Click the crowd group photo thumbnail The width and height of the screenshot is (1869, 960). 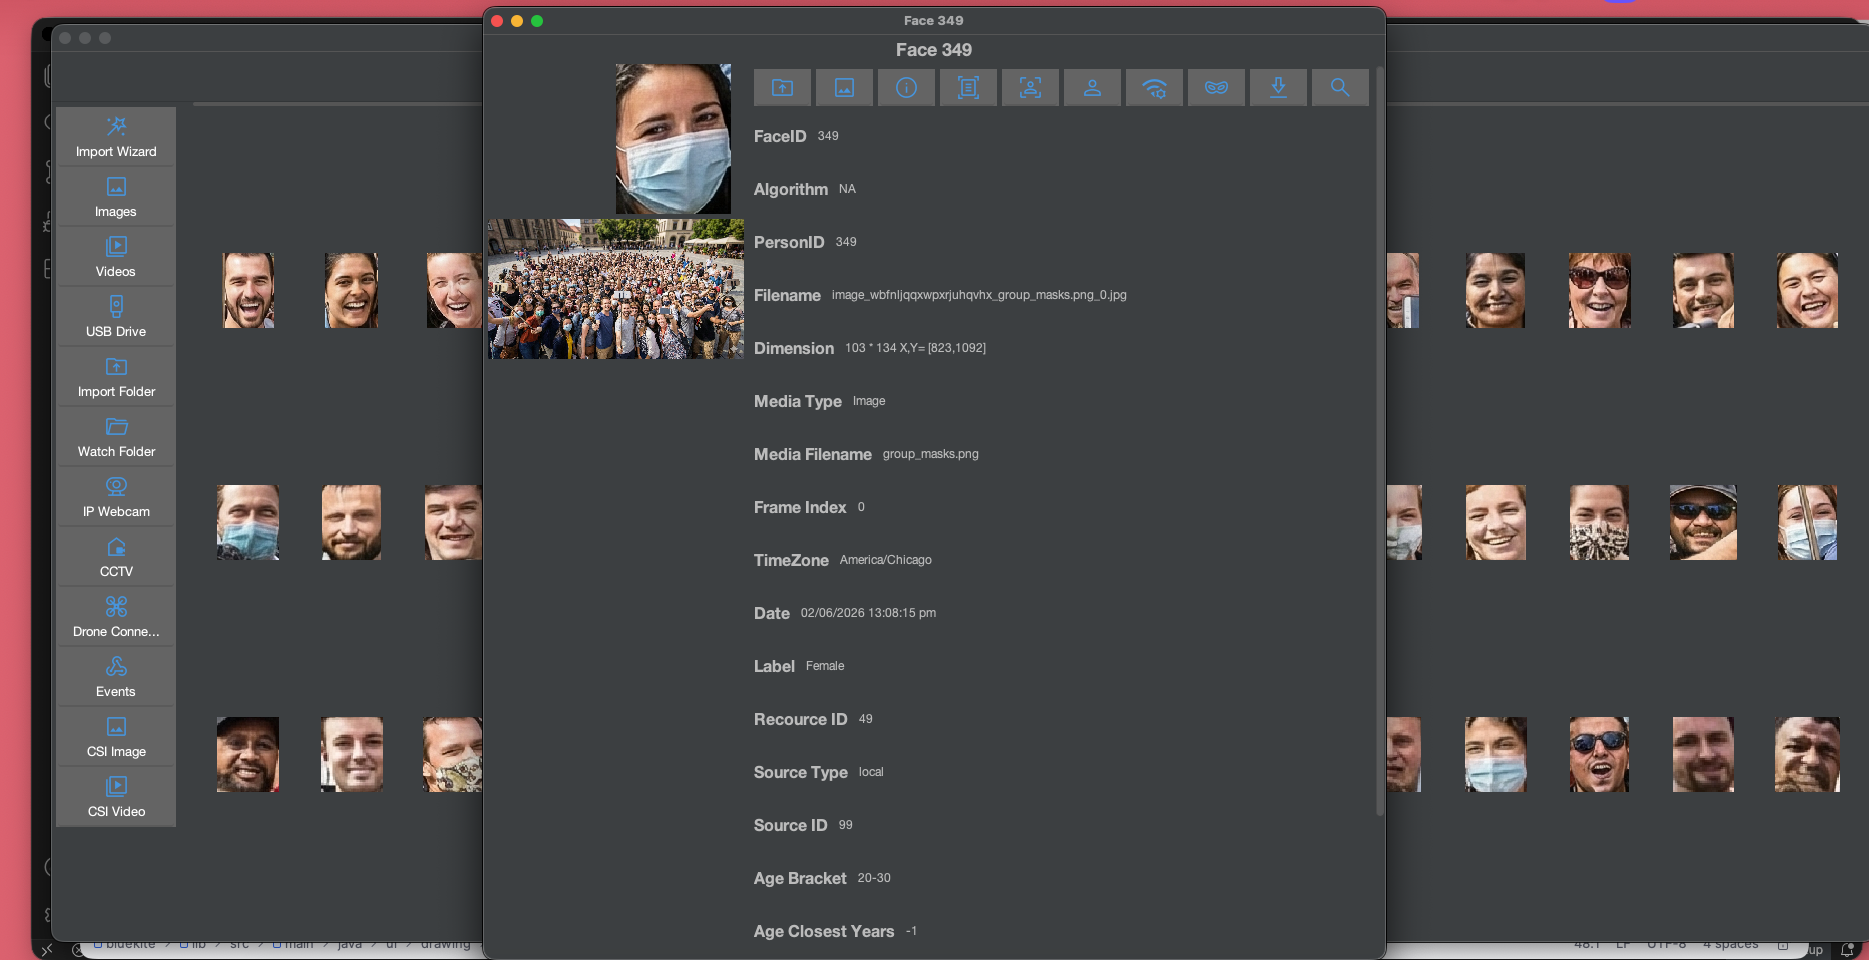[x=616, y=289]
